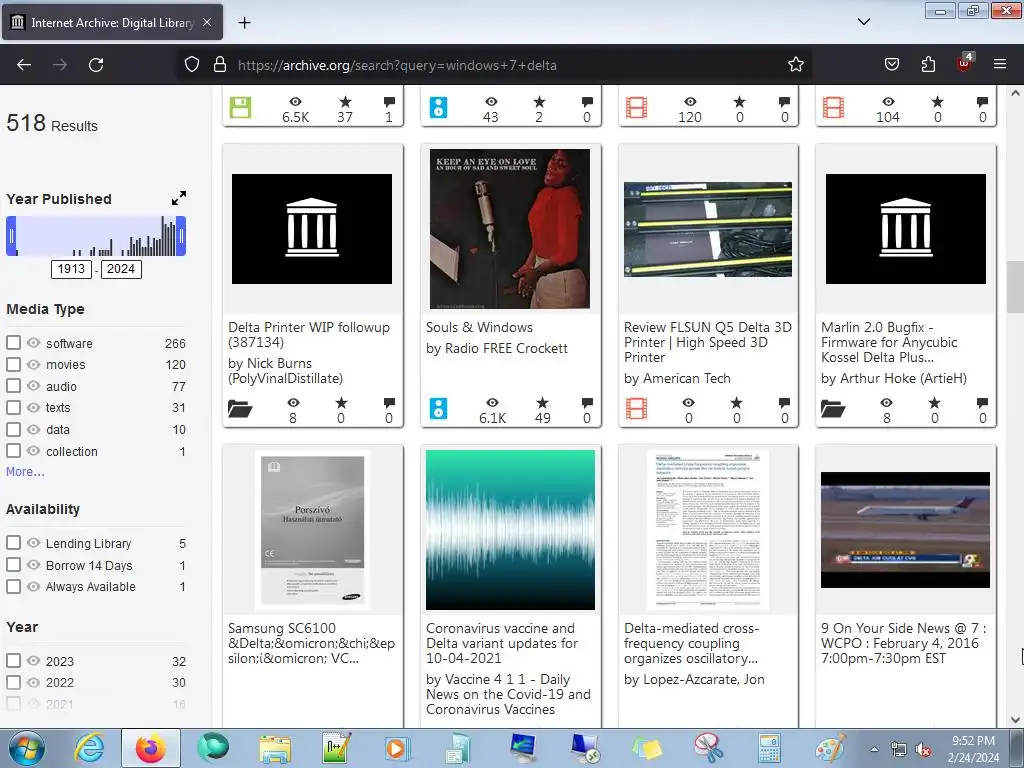Click audio icon on Souls & Windows card
Screen dimensions: 1024x768
coord(438,409)
